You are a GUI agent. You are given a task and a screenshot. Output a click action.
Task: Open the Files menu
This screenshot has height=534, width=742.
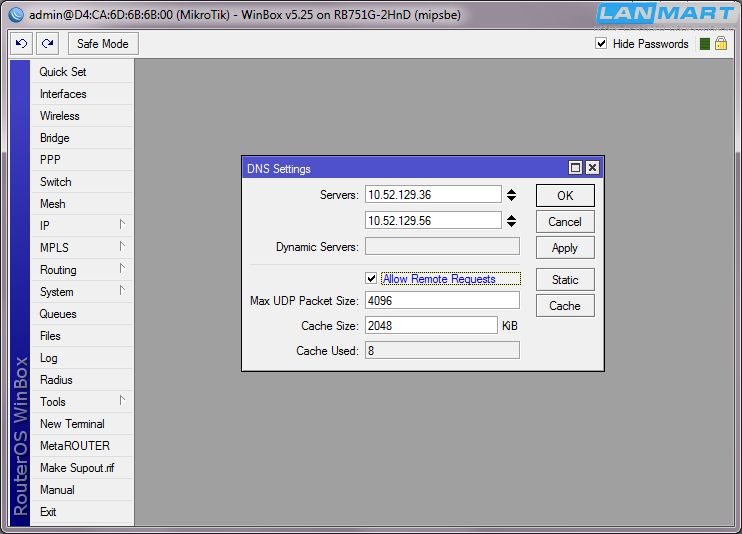tap(81, 336)
